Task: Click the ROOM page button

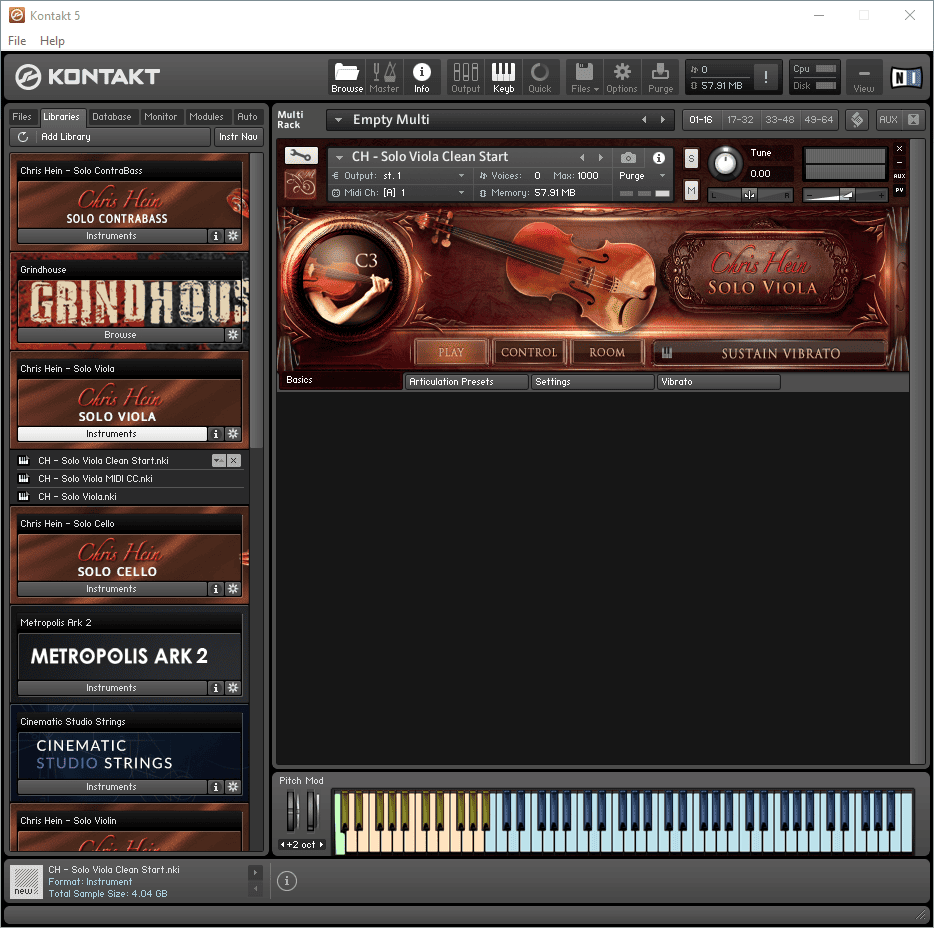Action: tap(607, 353)
